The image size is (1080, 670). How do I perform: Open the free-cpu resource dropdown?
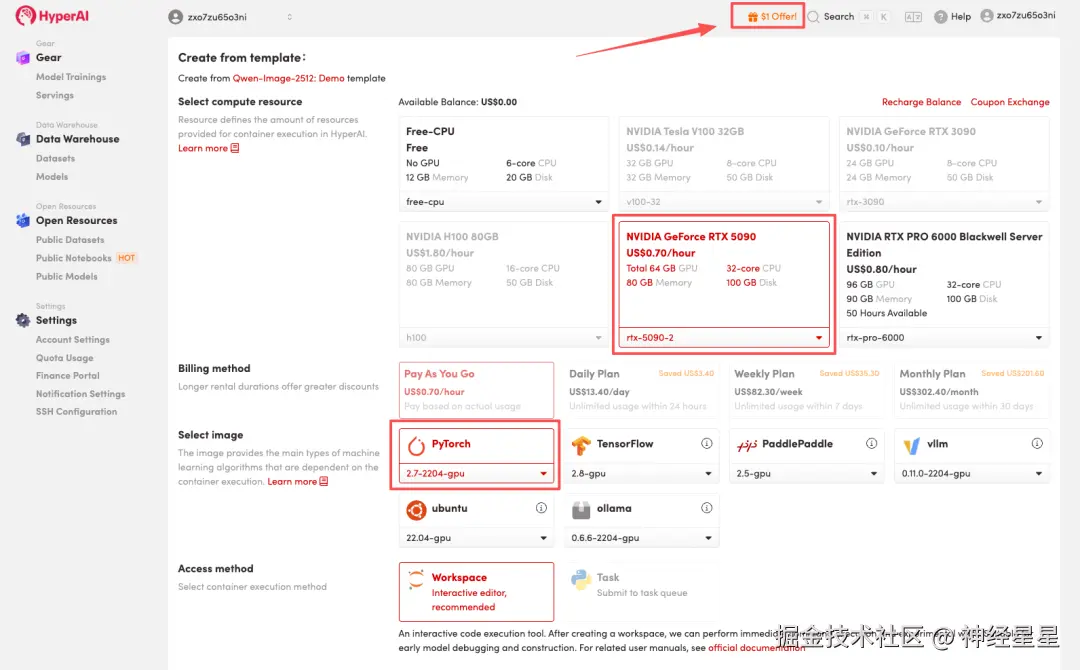pos(503,202)
